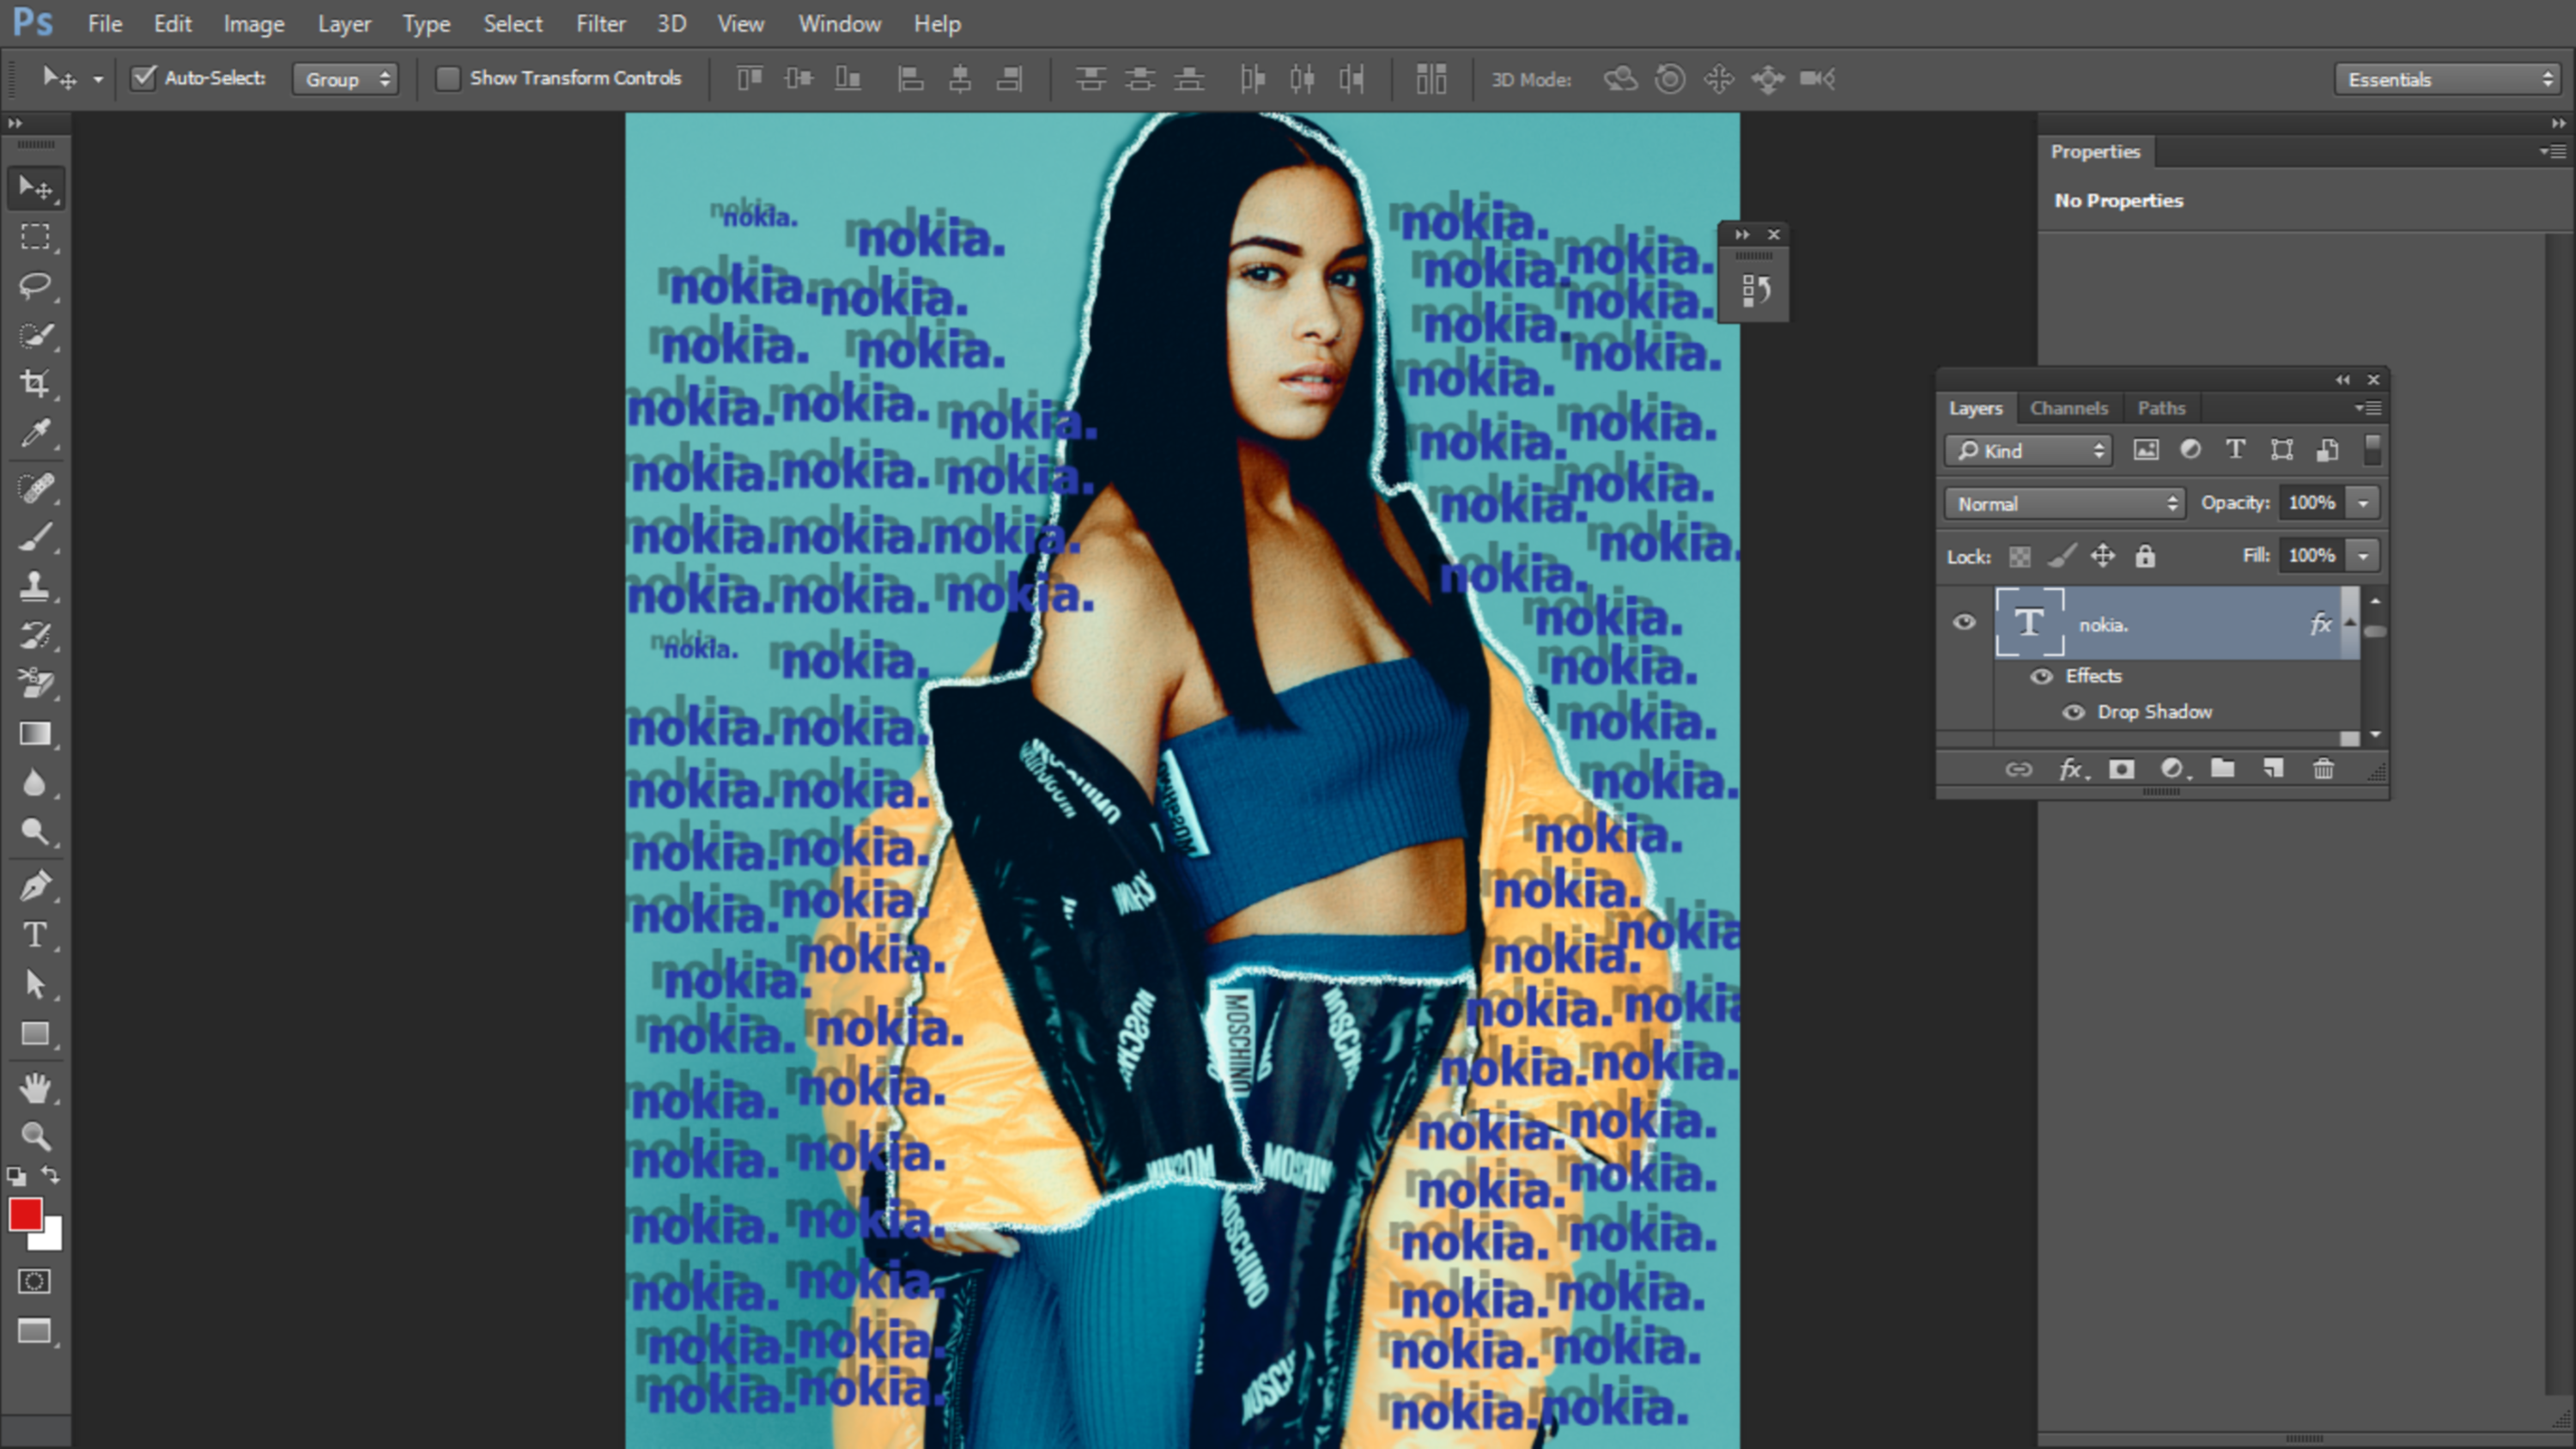Toggle Lock transparent pixels

[2020, 557]
